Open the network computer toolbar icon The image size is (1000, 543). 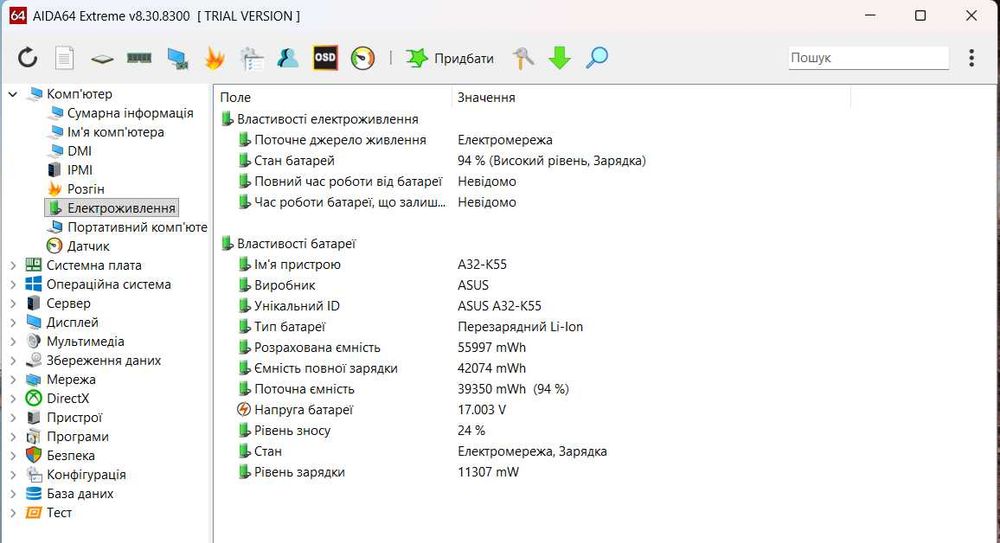pyautogui.click(x=177, y=59)
